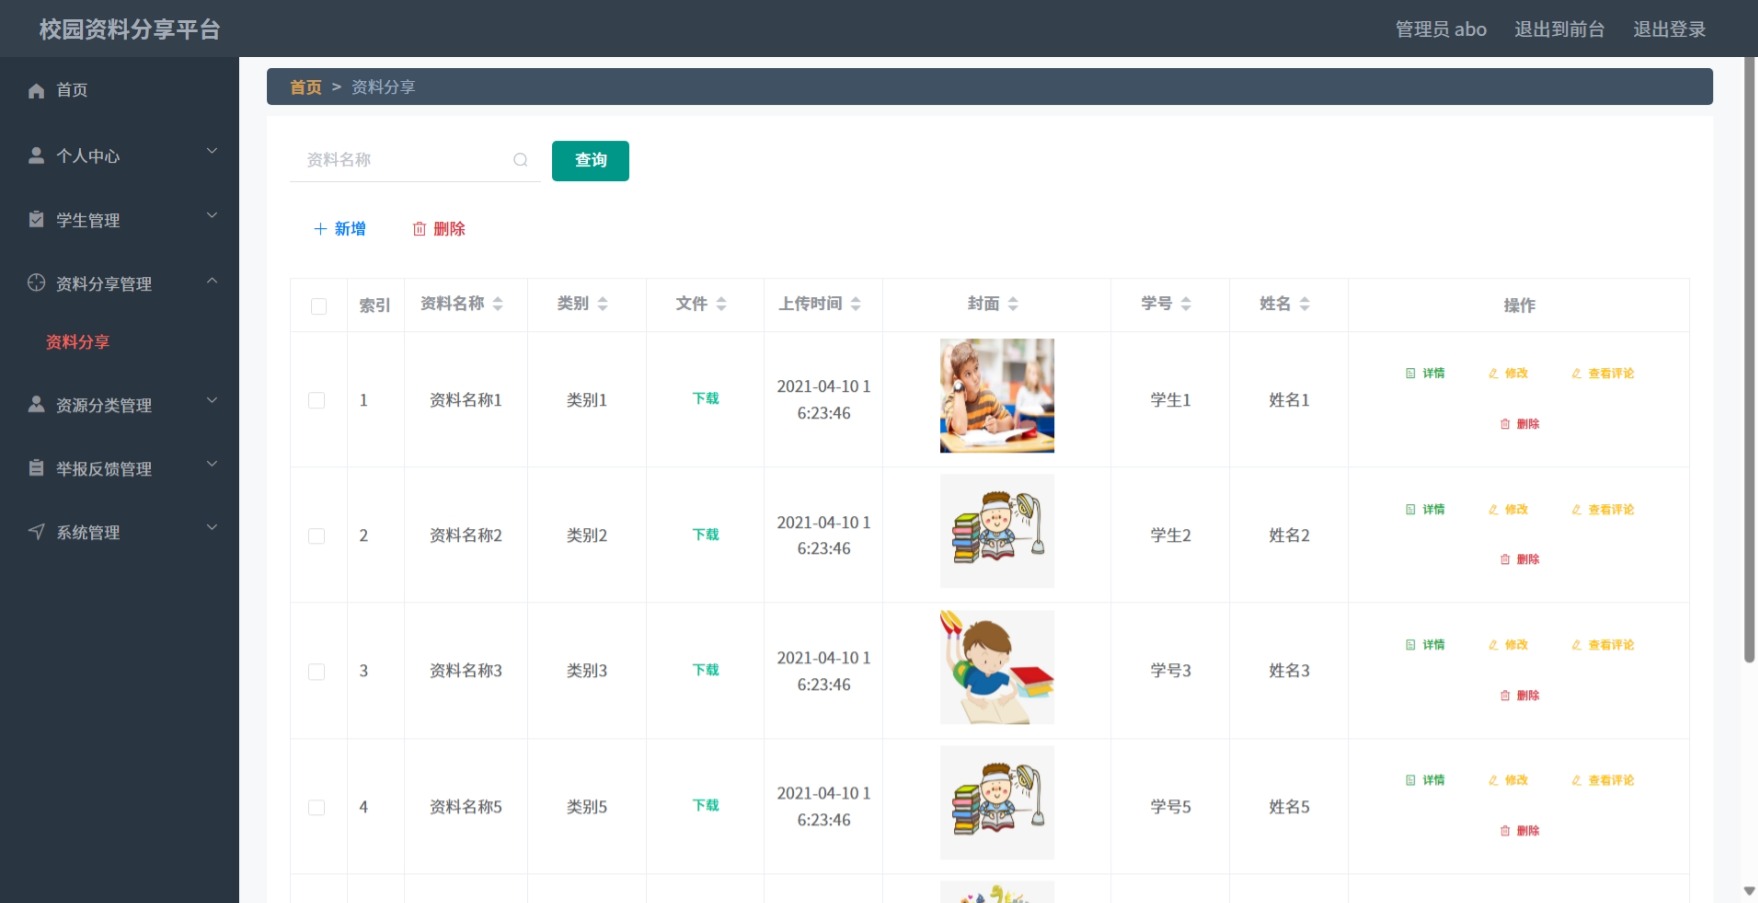Click the 资料分享管理 globe icon
Viewport: 1758px width, 903px height.
click(x=37, y=283)
